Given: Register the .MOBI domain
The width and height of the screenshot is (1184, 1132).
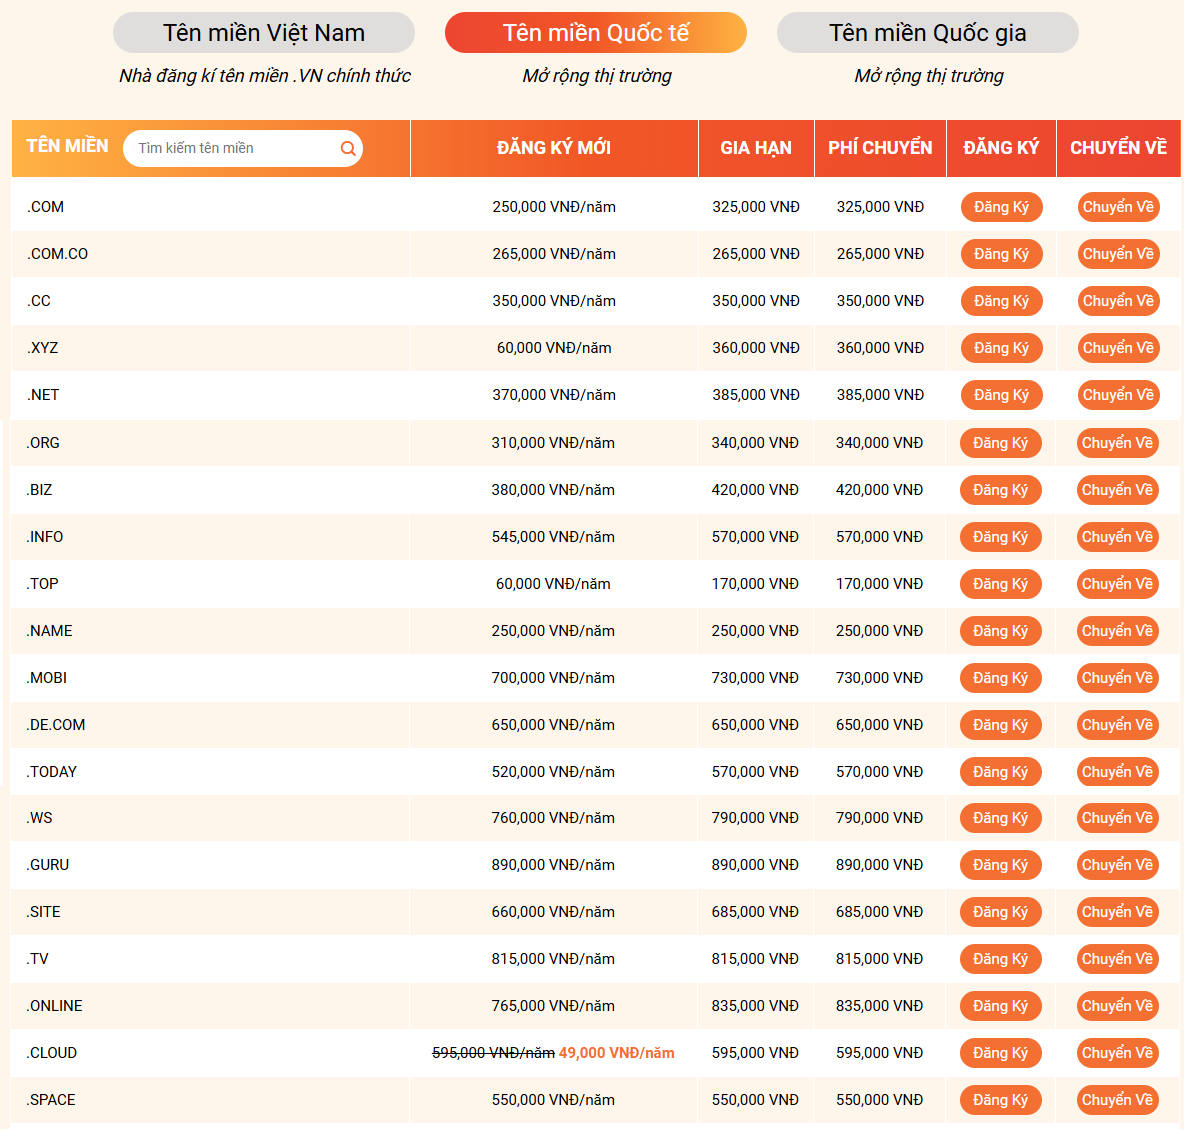Looking at the screenshot, I should 1001,678.
